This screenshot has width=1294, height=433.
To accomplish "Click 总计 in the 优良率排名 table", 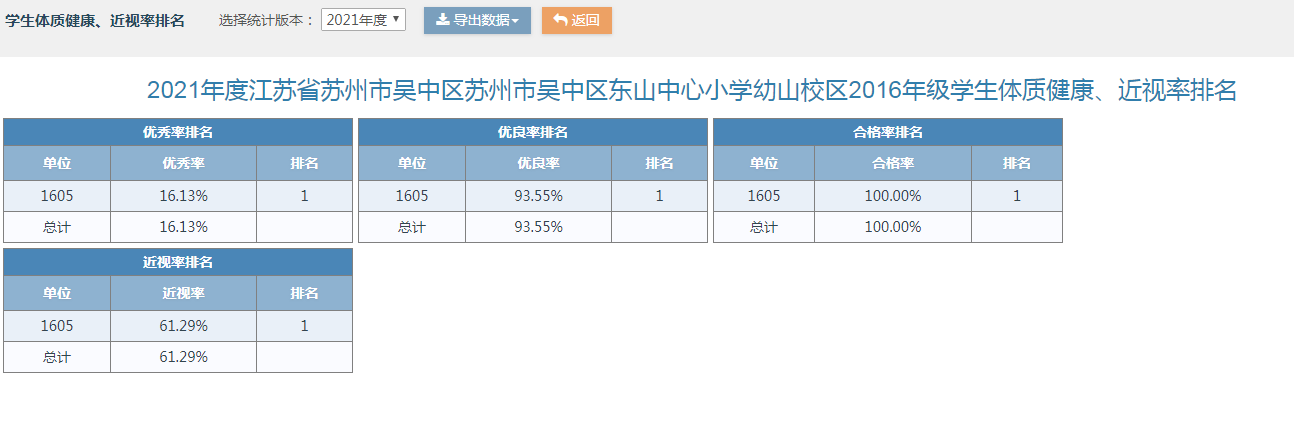I will 412,227.
